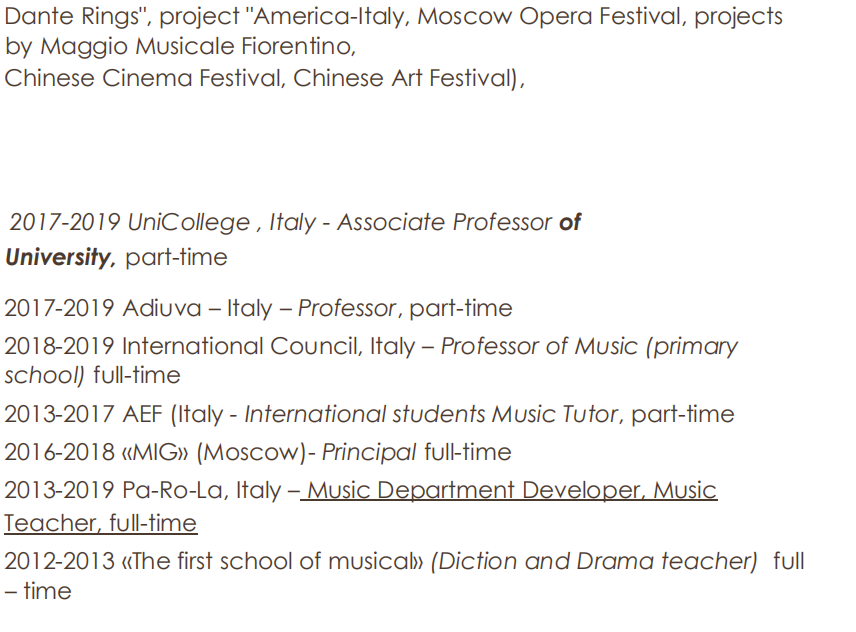This screenshot has width=856, height=632.
Task: Click the "Chinese Cinema Festival" text
Action: [x=146, y=78]
